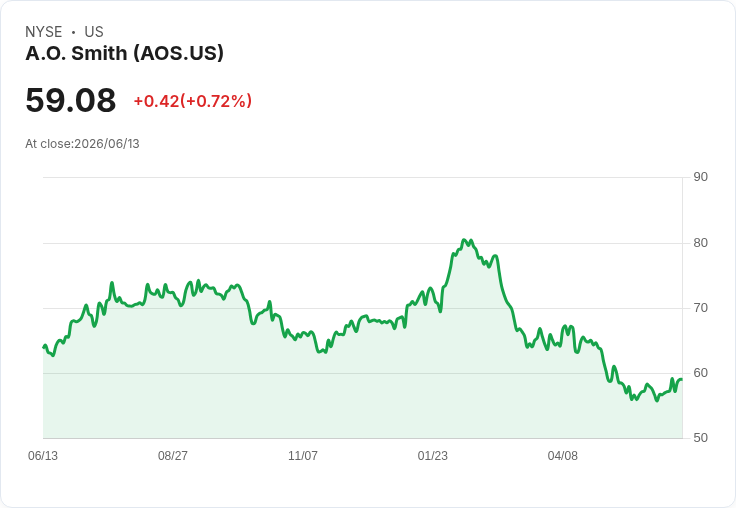The height and width of the screenshot is (508, 736).
Task: Click the 50 y-axis label
Action: click(700, 438)
